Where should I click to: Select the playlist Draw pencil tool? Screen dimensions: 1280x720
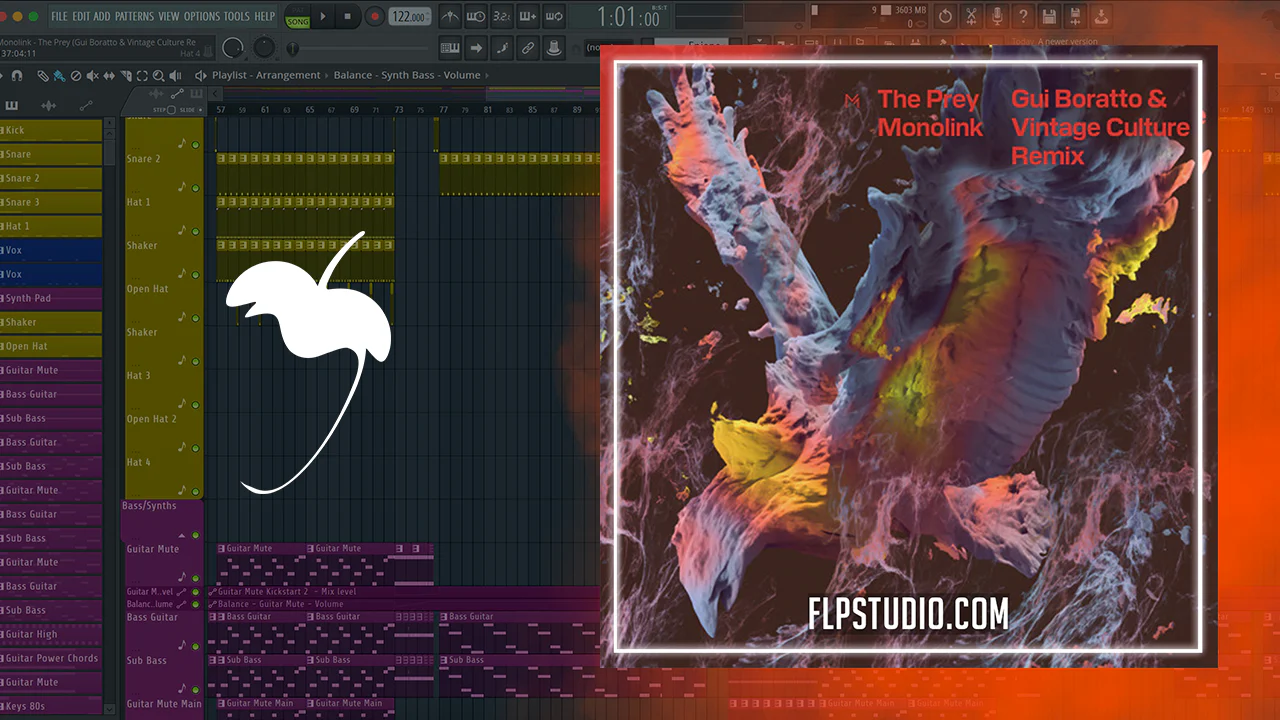42,76
